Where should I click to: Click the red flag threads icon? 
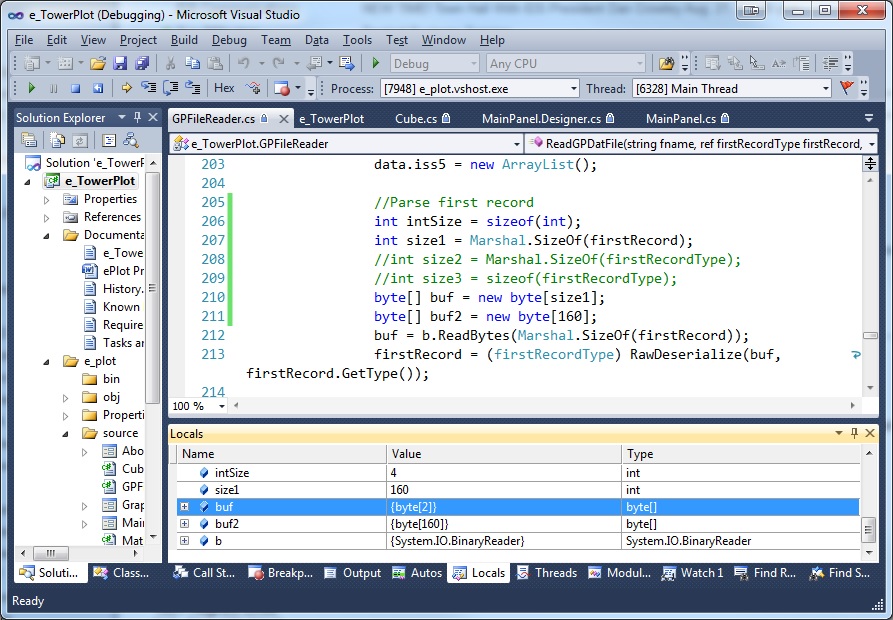click(848, 88)
